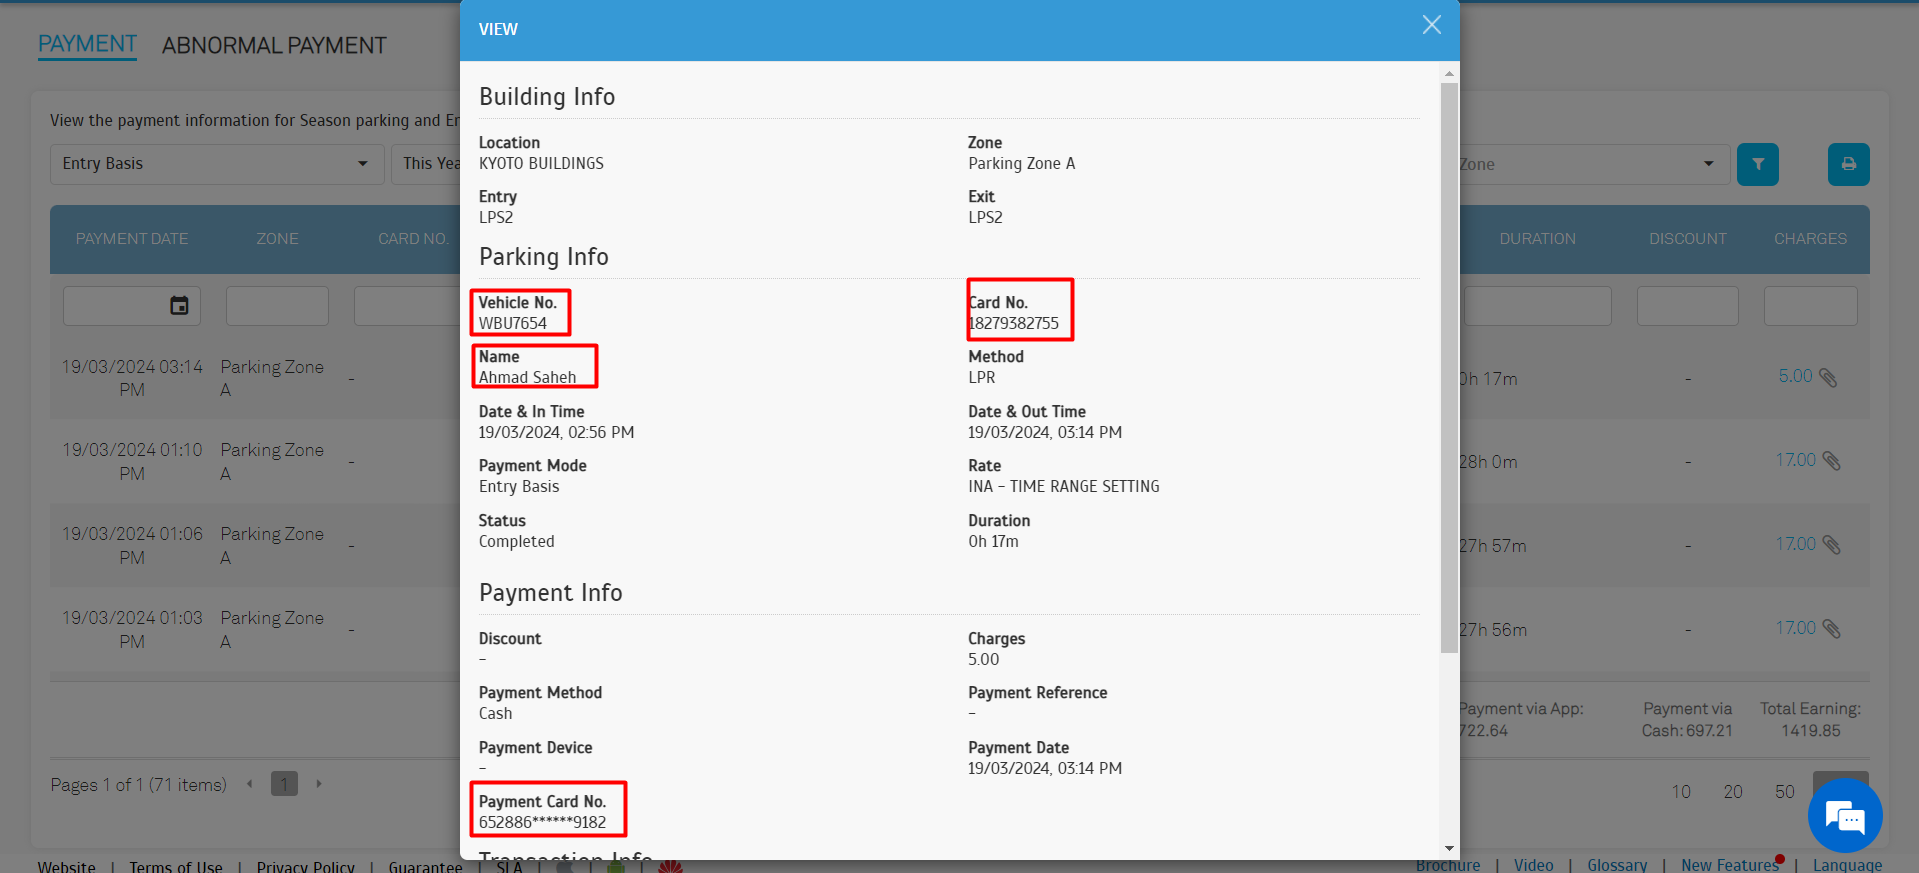Go to the previous page arrow in pagination
1919x873 pixels.
249,784
